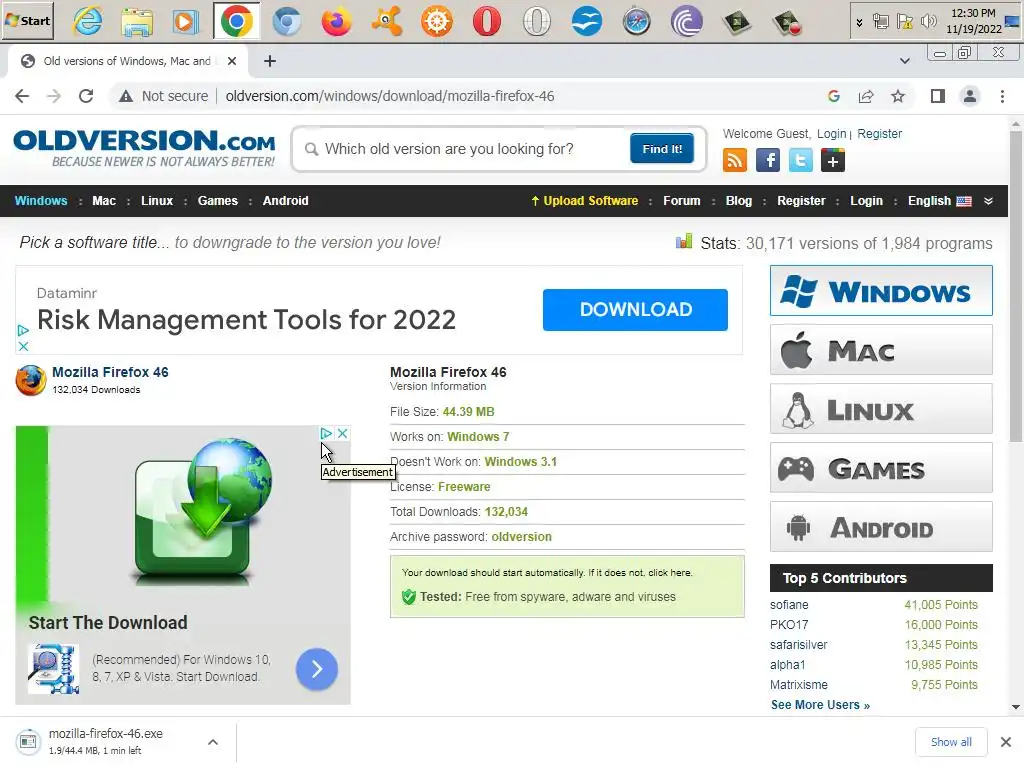Image resolution: width=1024 pixels, height=768 pixels.
Task: Share this page via share icon
Action: click(x=866, y=96)
